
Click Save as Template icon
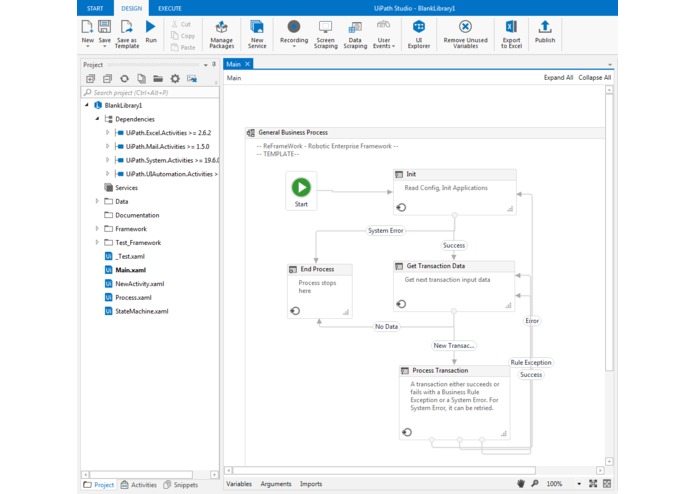click(127, 27)
